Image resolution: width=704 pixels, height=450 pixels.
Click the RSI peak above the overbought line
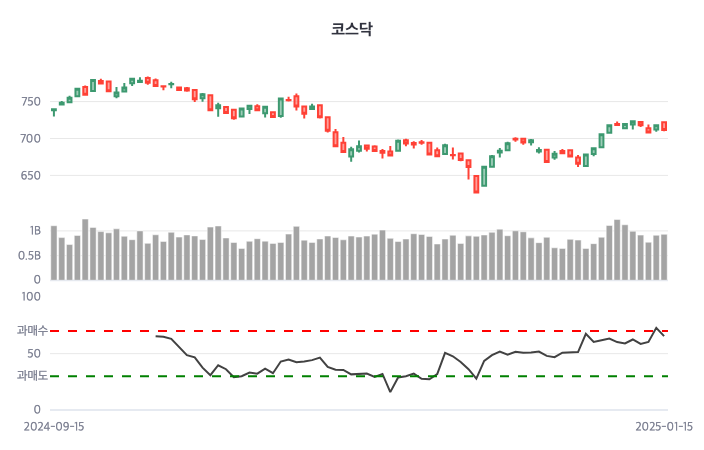point(656,328)
